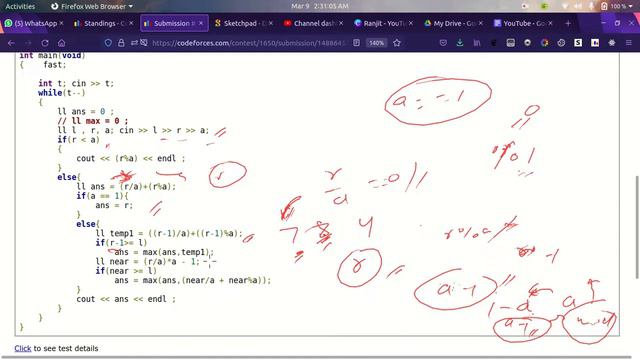Open the Firefox home page
The image size is (640, 360).
[x=62, y=43]
